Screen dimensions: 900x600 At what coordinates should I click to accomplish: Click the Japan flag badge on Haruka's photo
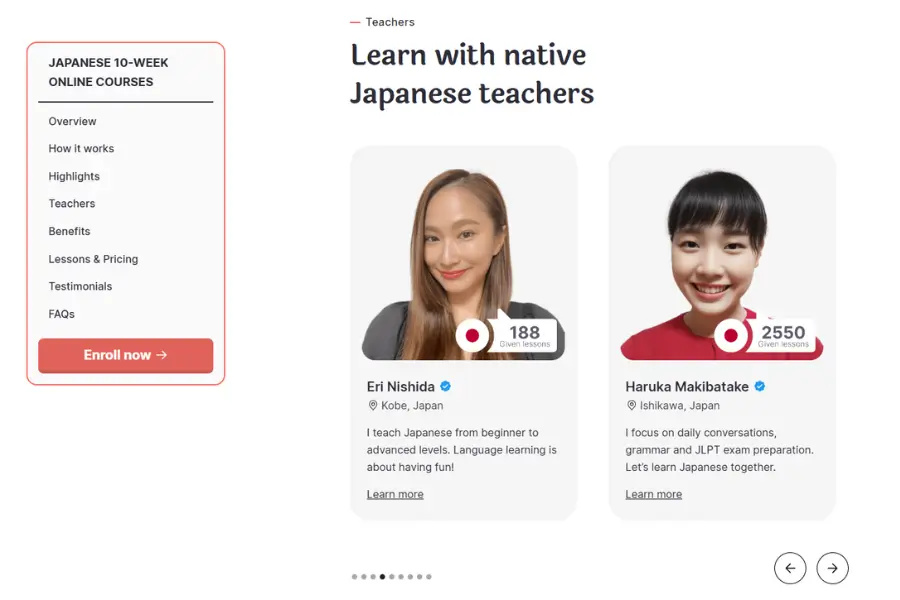pyautogui.click(x=731, y=335)
